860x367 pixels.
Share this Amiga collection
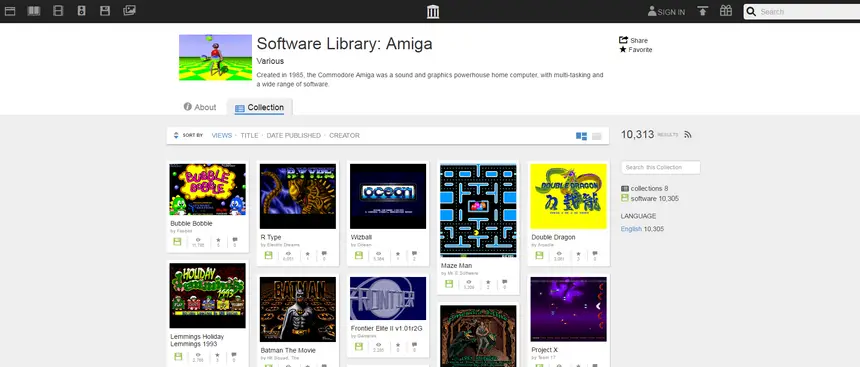tap(633, 40)
